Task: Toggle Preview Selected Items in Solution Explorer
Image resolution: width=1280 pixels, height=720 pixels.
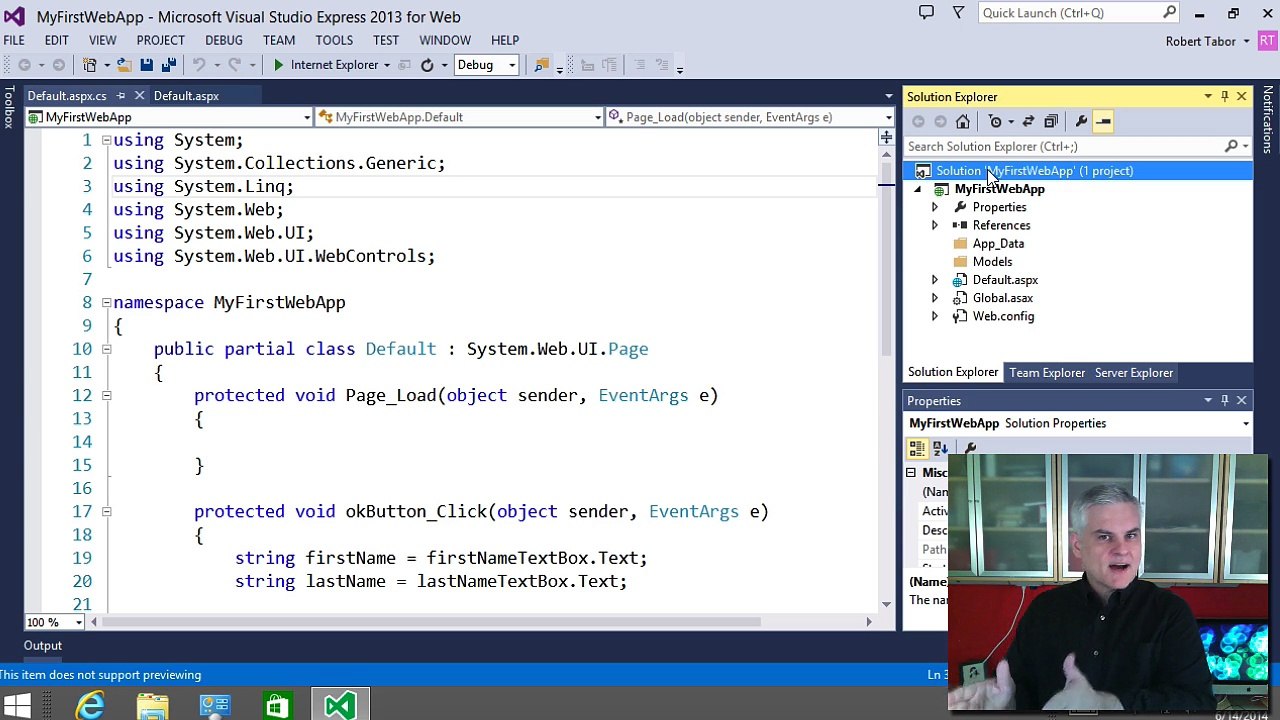Action: [1103, 121]
